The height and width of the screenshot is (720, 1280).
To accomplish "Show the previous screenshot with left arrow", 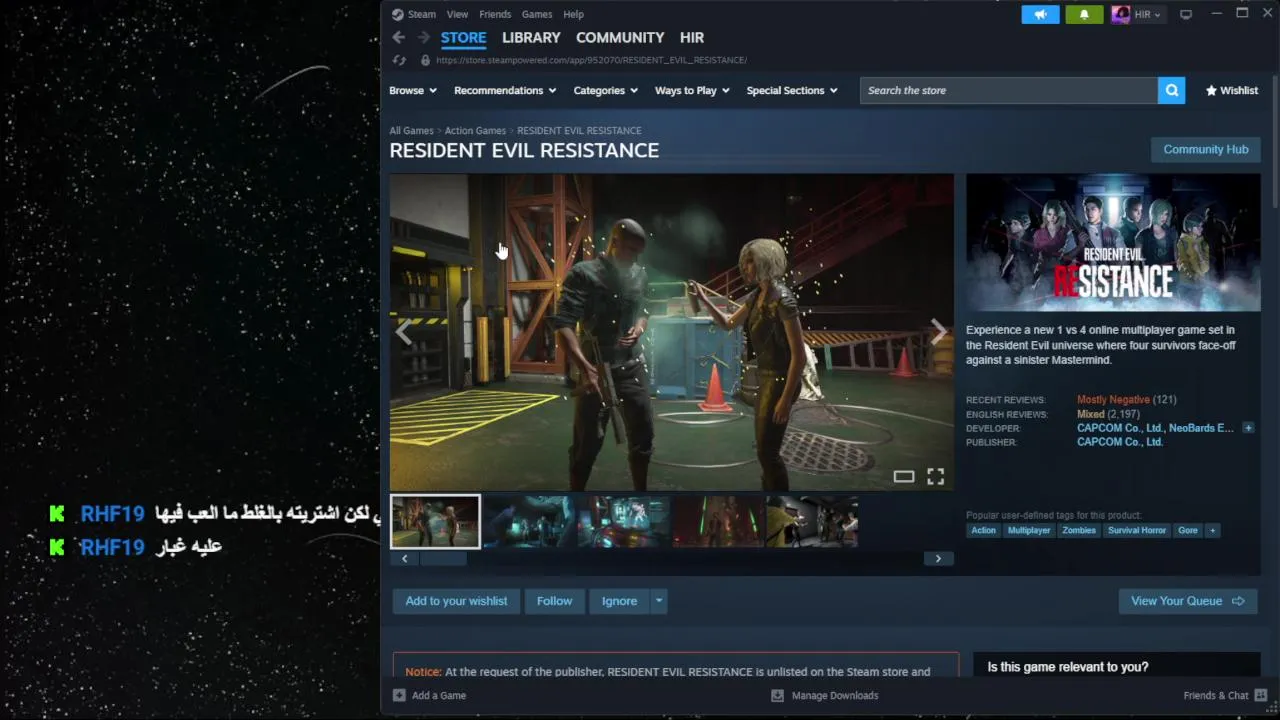I will coord(404,332).
